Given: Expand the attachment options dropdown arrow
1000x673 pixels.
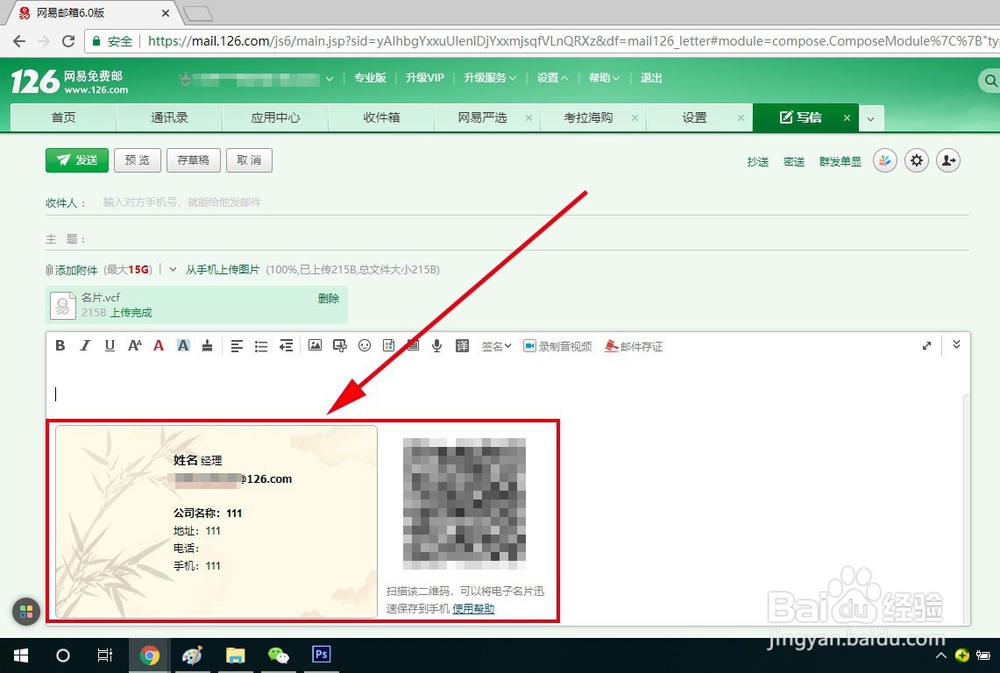Looking at the screenshot, I should [173, 269].
